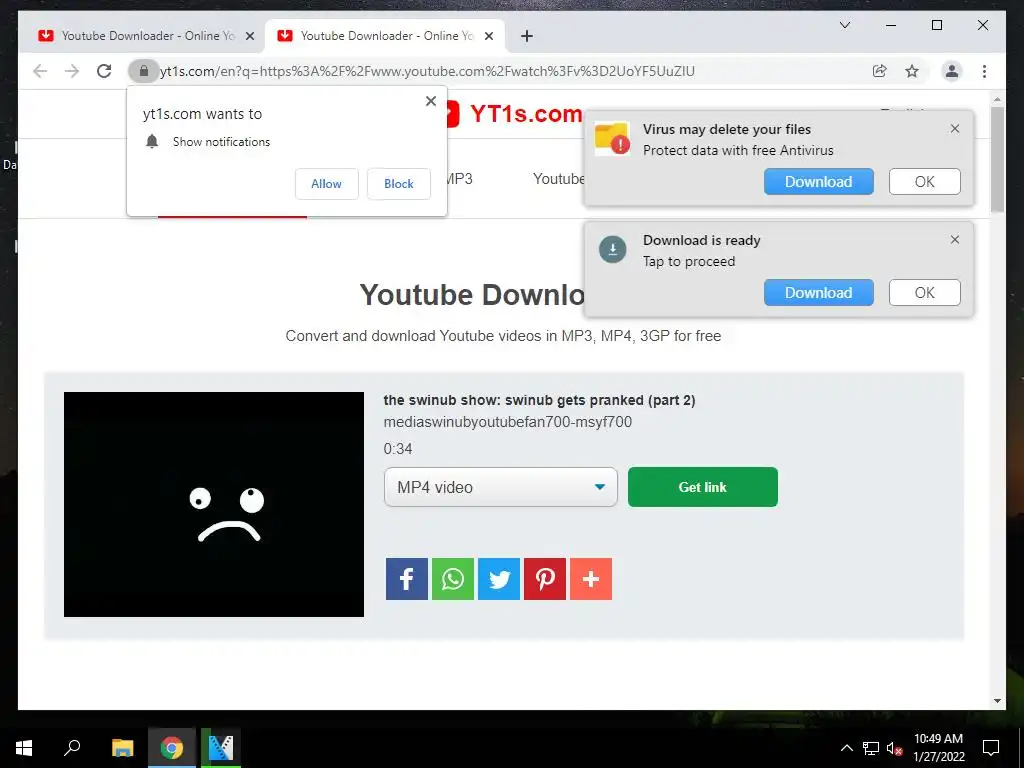Image resolution: width=1024 pixels, height=768 pixels.
Task: Click the scrollbar down arrow
Action: [x=997, y=701]
